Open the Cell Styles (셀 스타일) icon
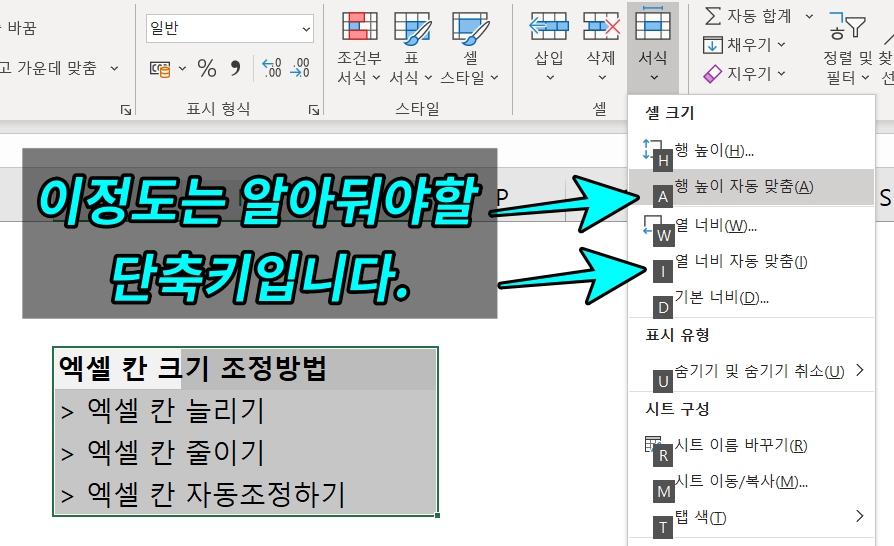The width and height of the screenshot is (894, 546). (x=470, y=27)
